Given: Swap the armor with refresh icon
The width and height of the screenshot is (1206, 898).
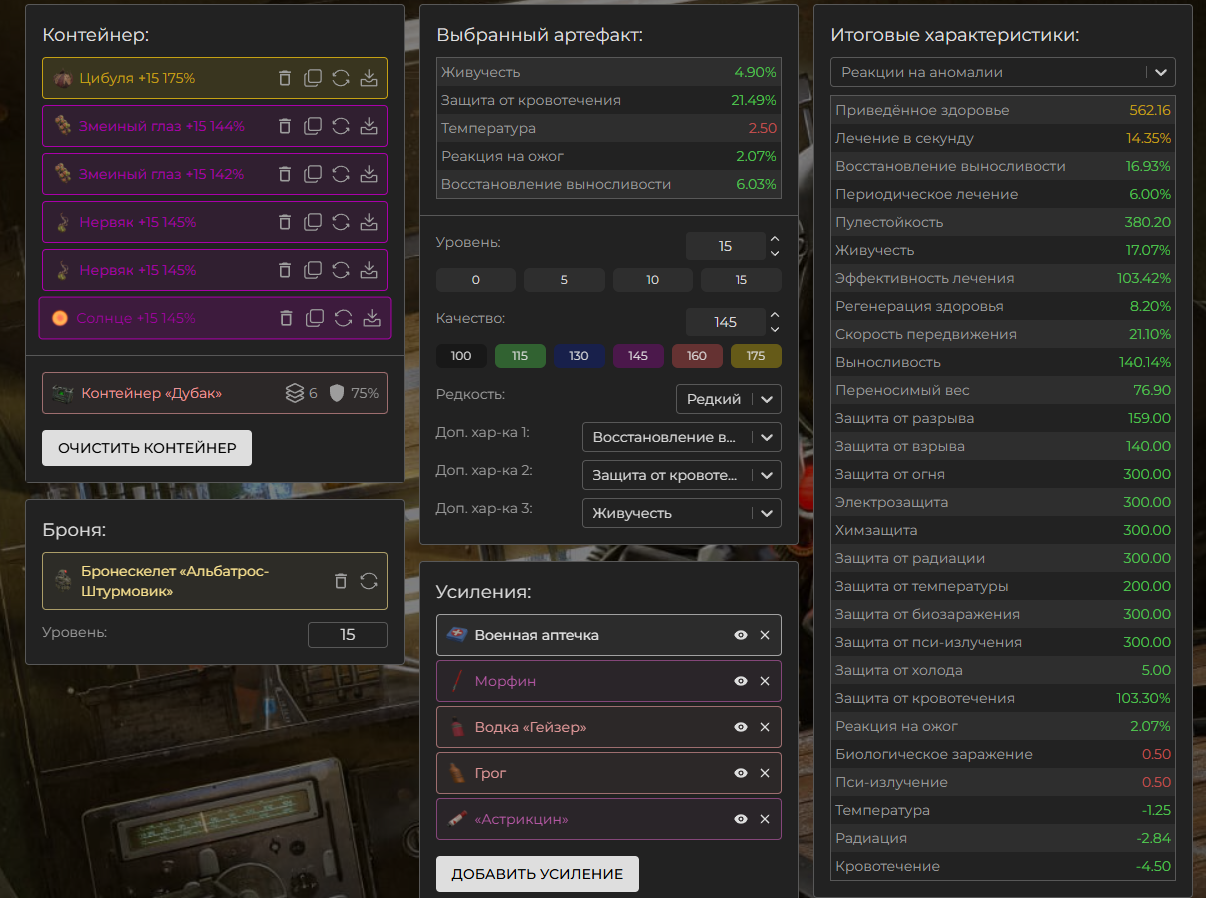Looking at the screenshot, I should (369, 581).
